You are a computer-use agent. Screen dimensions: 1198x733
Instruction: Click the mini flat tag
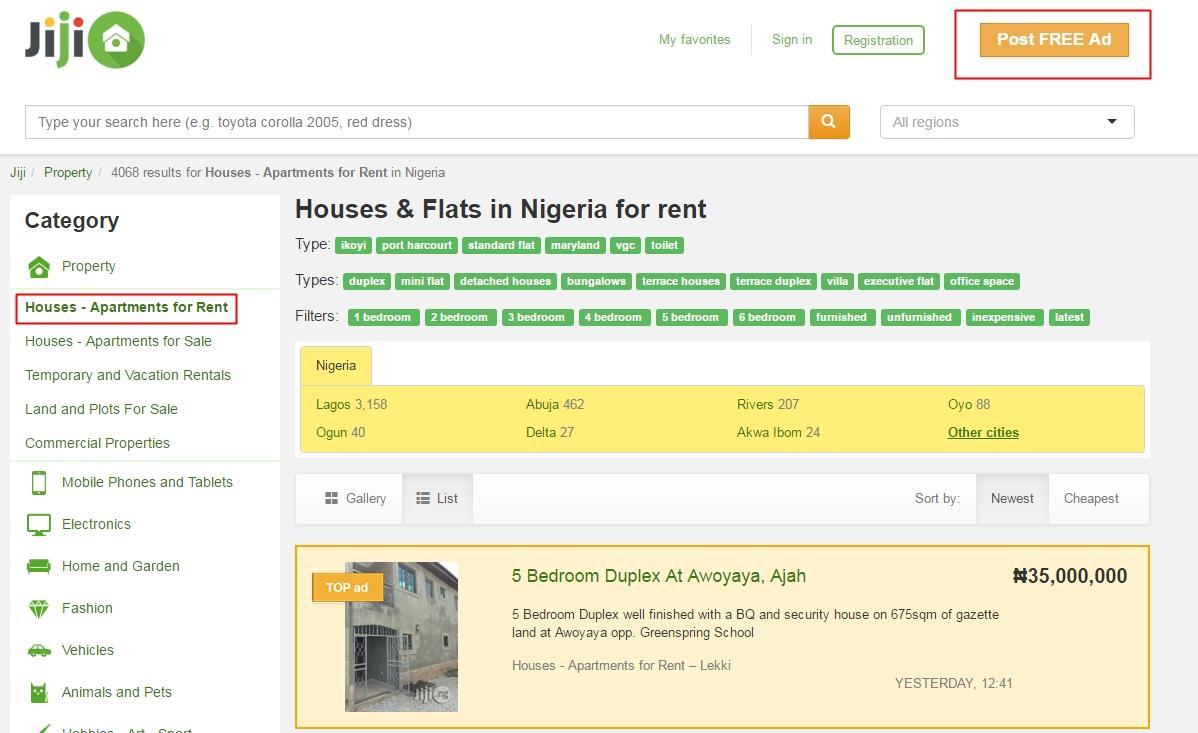point(423,281)
